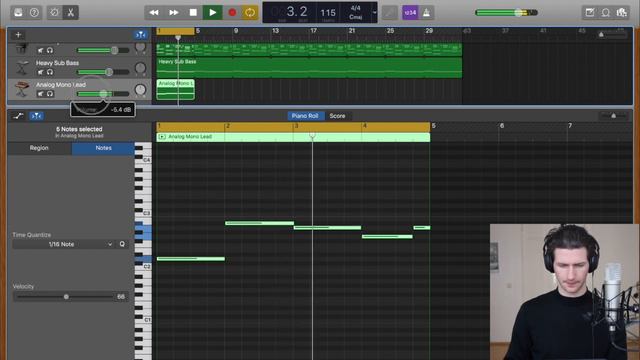Solo the Heavy Sub Bass track
Viewport: 640px width, 360px height.
coord(50,72)
